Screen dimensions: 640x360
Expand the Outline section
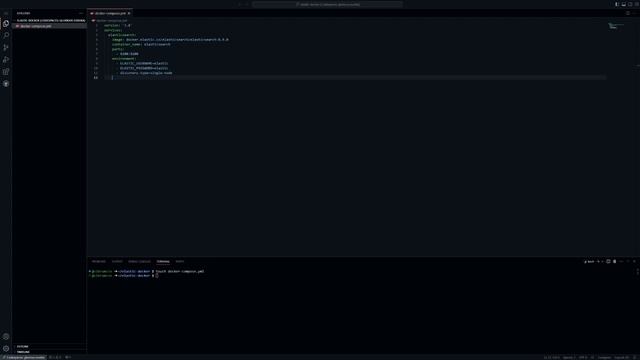tap(49, 347)
